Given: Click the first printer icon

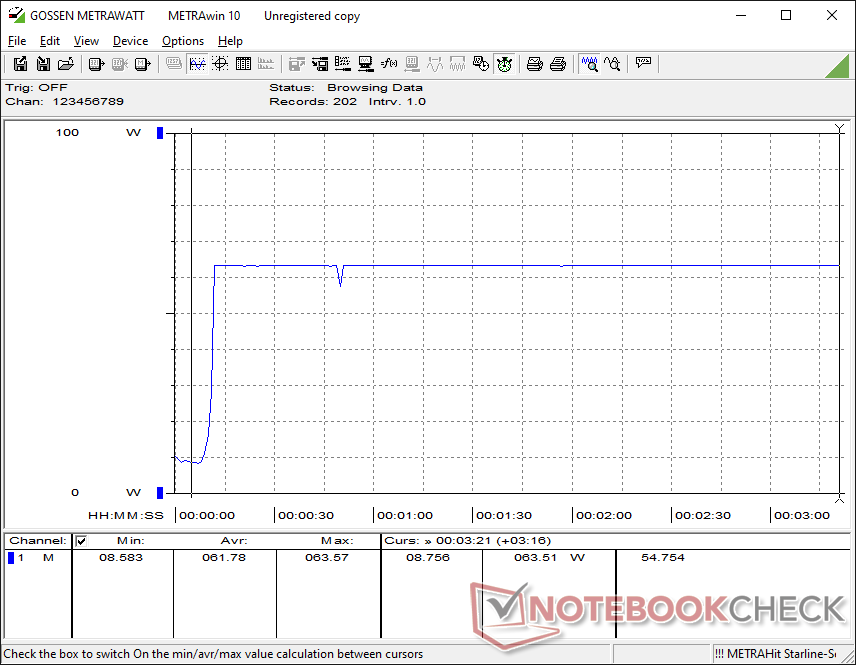Looking at the screenshot, I should 535,64.
